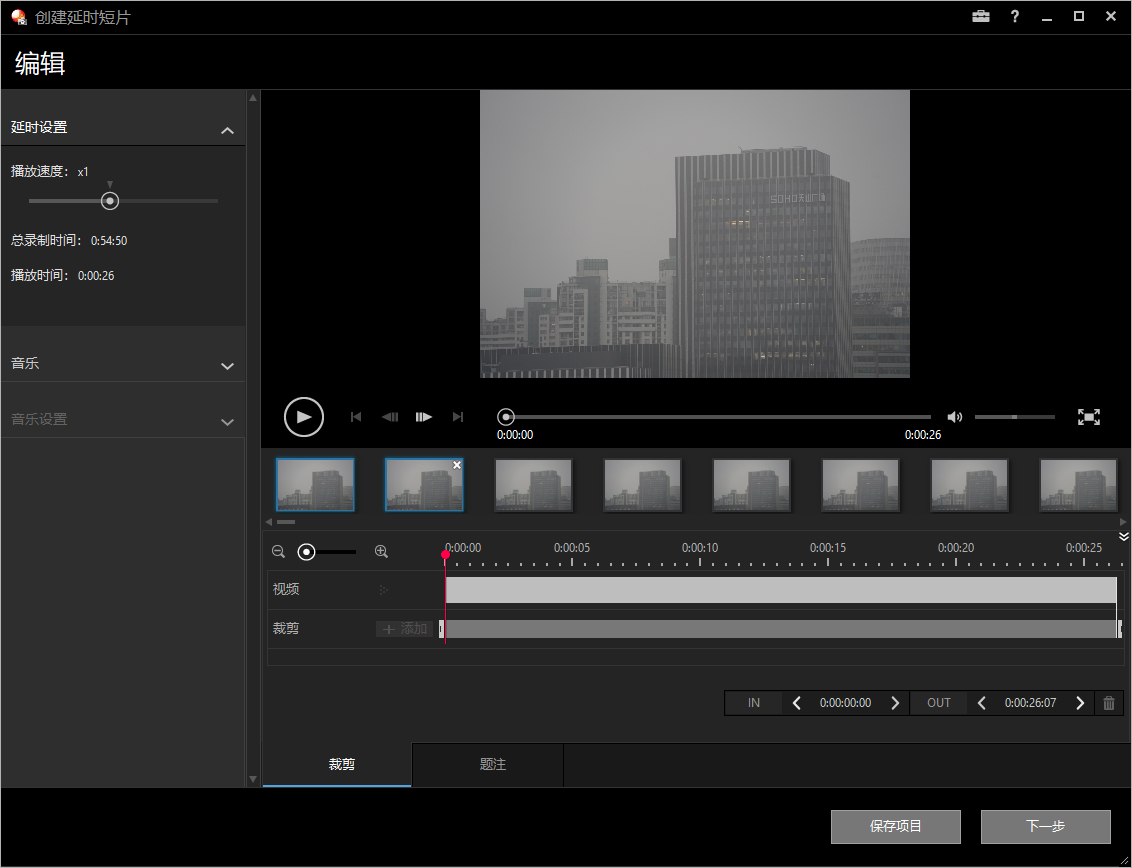Click the 下一步 button

[1045, 827]
